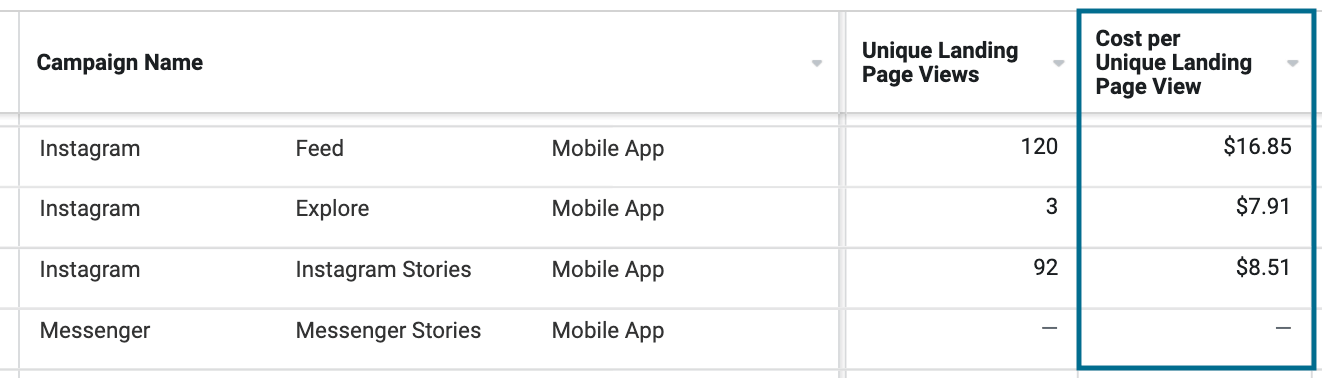This screenshot has height=378, width=1322.
Task: Click the $7.91 cost value
Action: [x=1263, y=208]
